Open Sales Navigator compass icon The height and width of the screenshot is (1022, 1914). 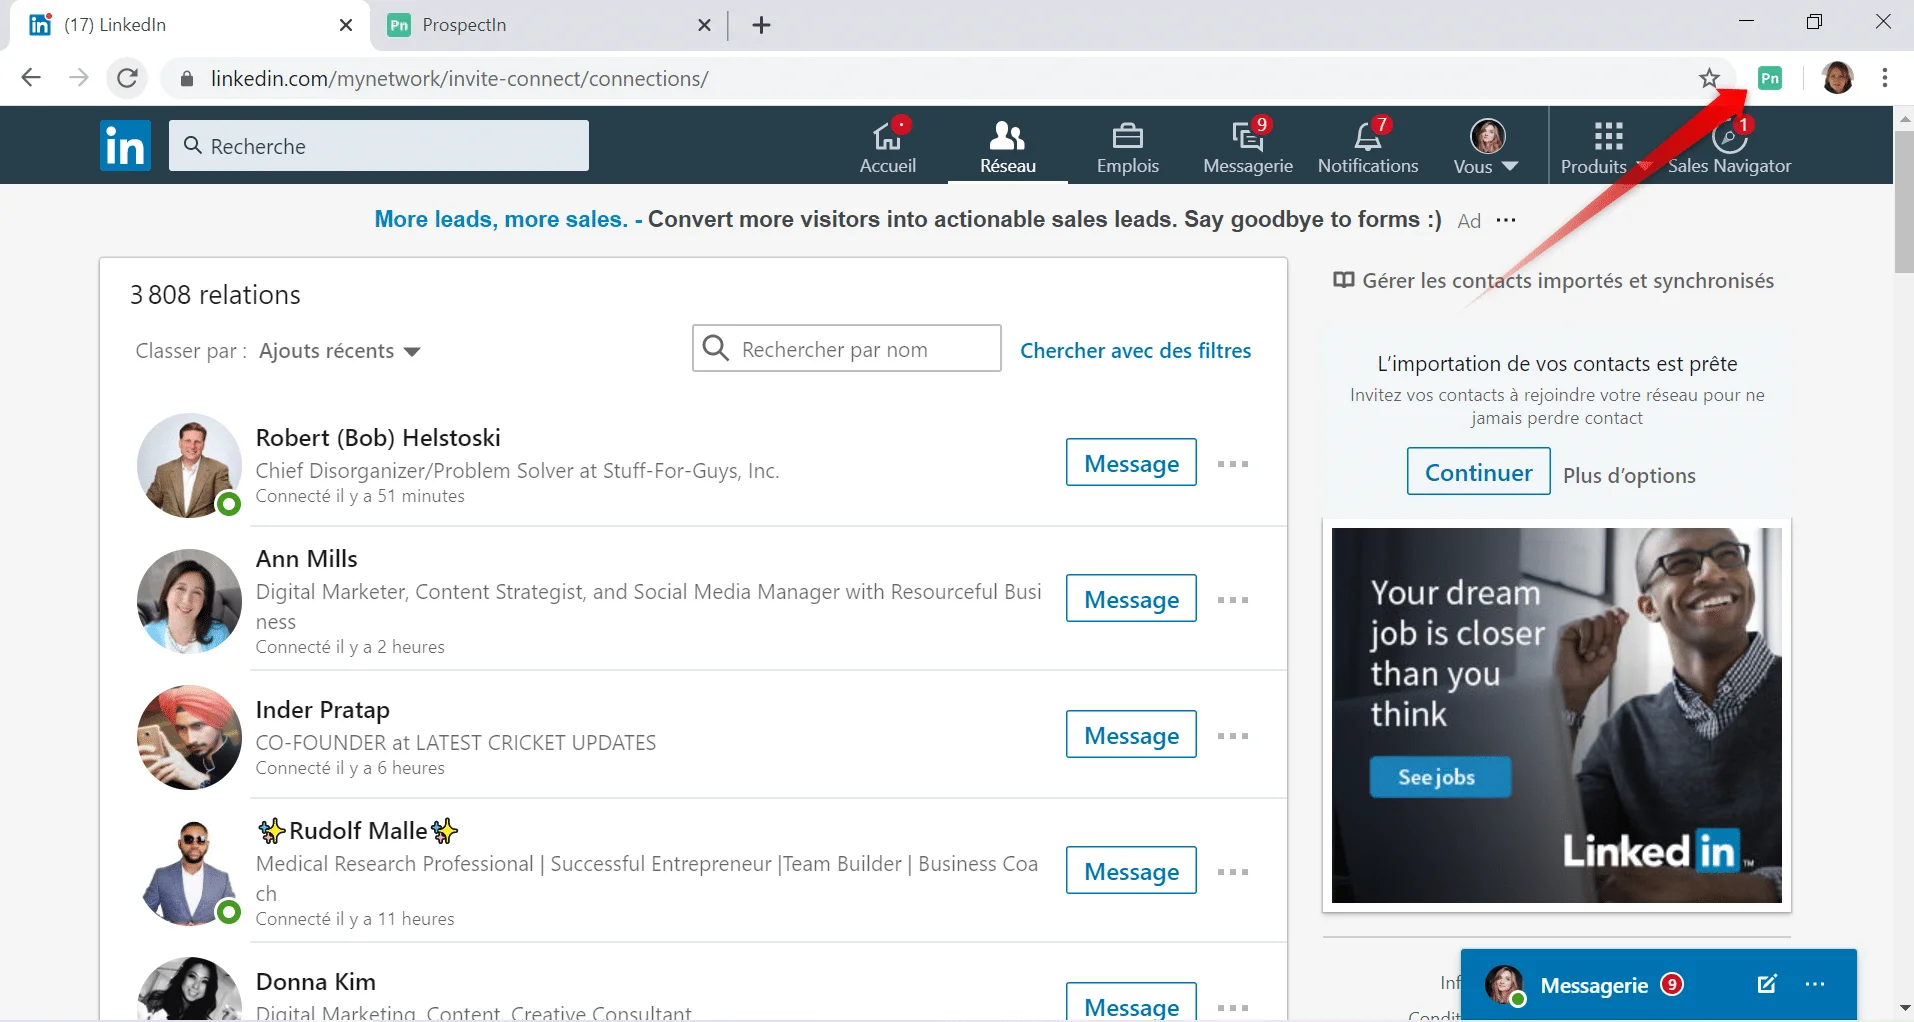click(x=1729, y=146)
